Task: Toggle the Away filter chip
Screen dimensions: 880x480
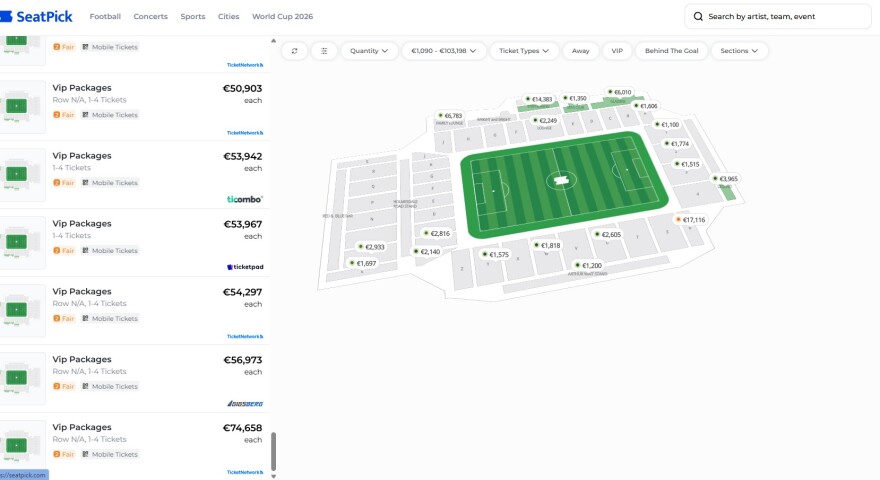Action: (x=580, y=51)
